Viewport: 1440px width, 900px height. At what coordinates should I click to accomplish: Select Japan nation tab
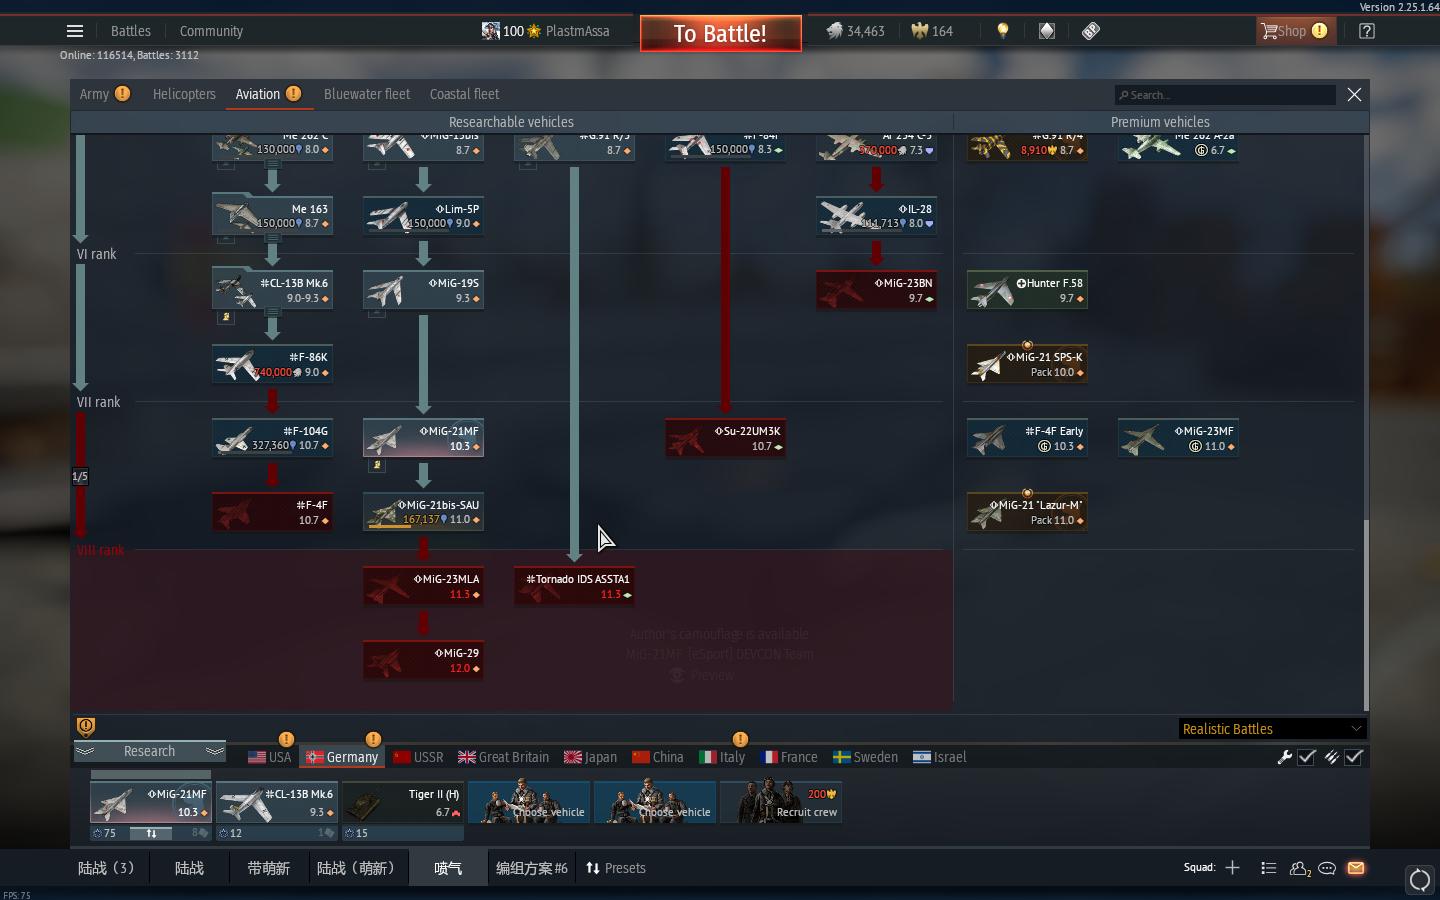(591, 757)
